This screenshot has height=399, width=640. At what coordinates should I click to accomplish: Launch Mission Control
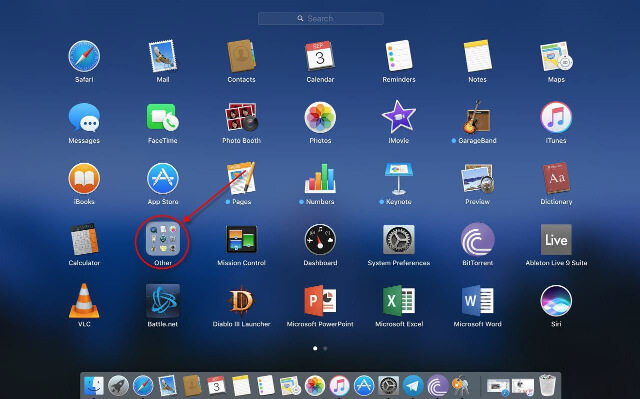pos(241,239)
